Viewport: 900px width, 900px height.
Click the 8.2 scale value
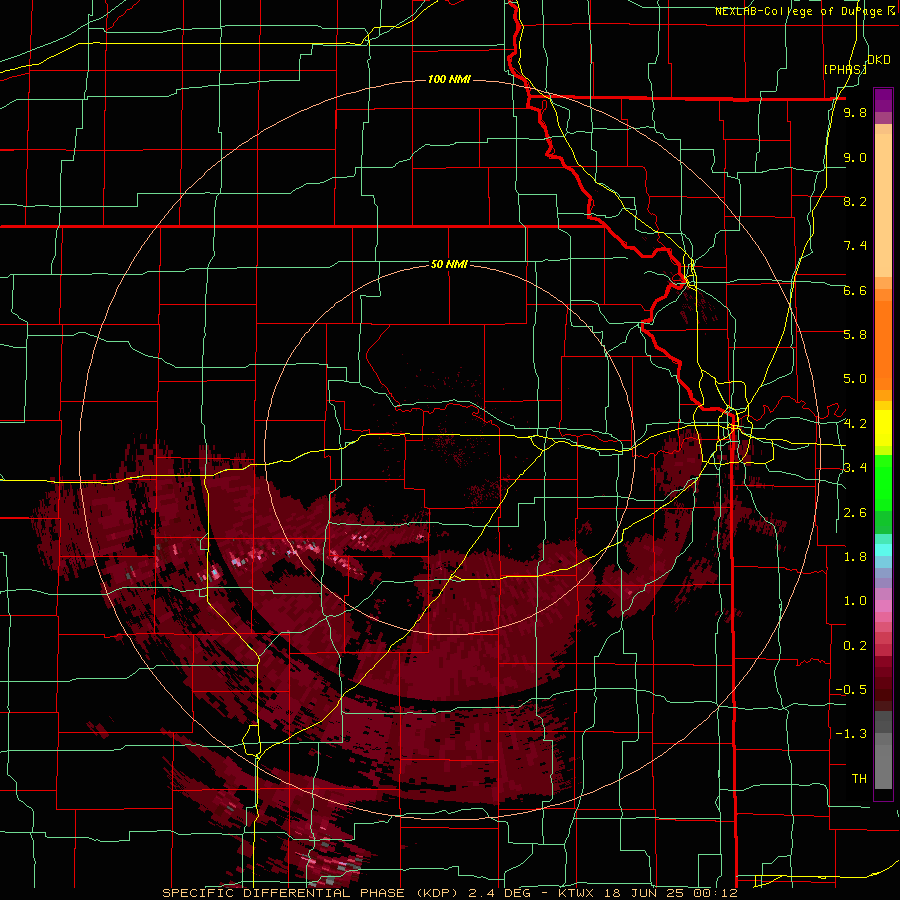[x=855, y=201]
